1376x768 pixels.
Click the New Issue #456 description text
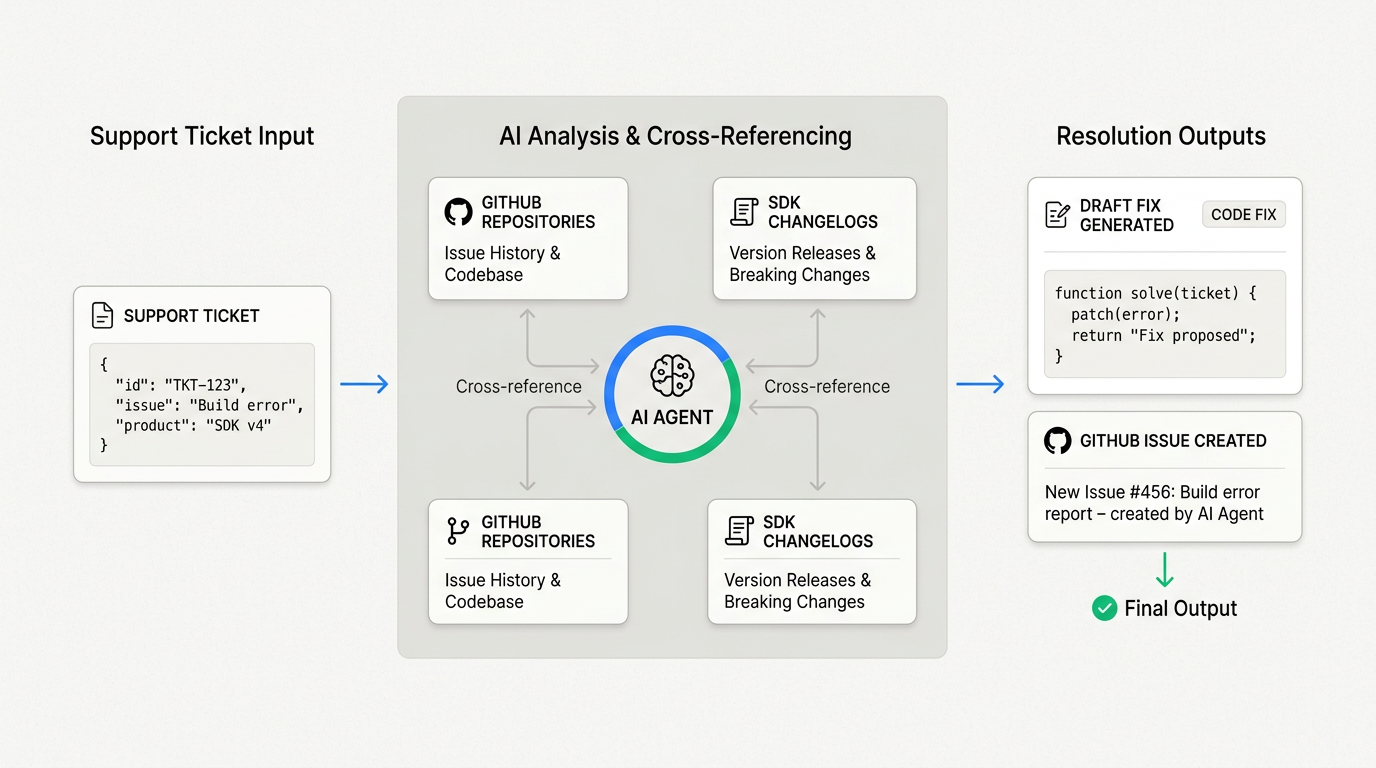click(1154, 503)
